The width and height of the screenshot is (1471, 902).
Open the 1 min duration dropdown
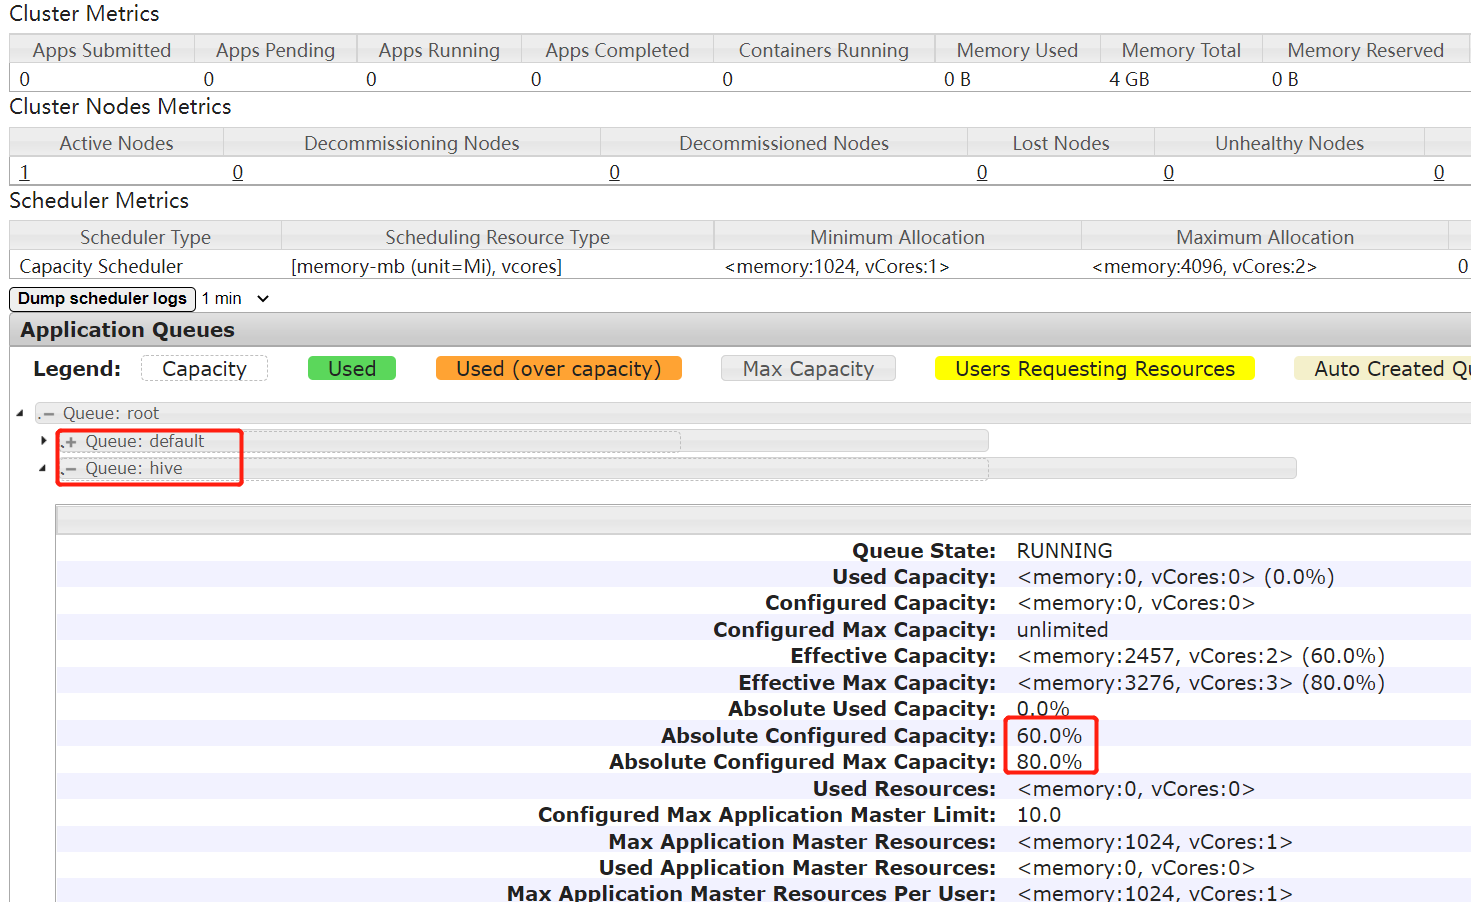coord(236,298)
